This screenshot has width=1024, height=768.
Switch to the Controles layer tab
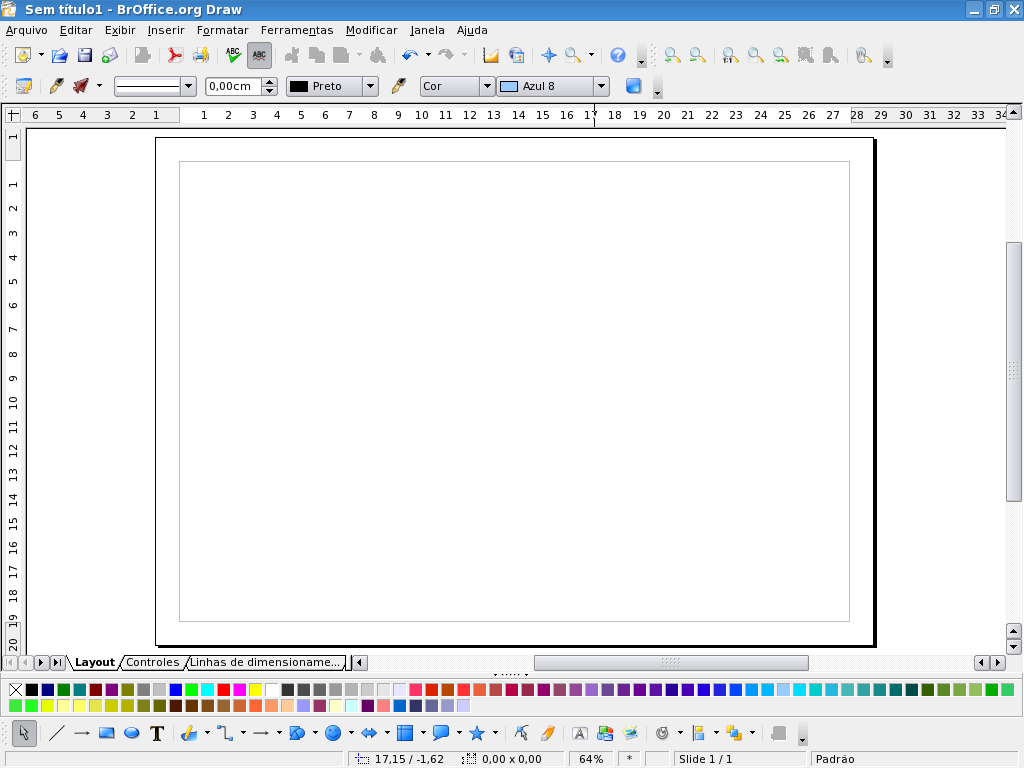pos(153,662)
